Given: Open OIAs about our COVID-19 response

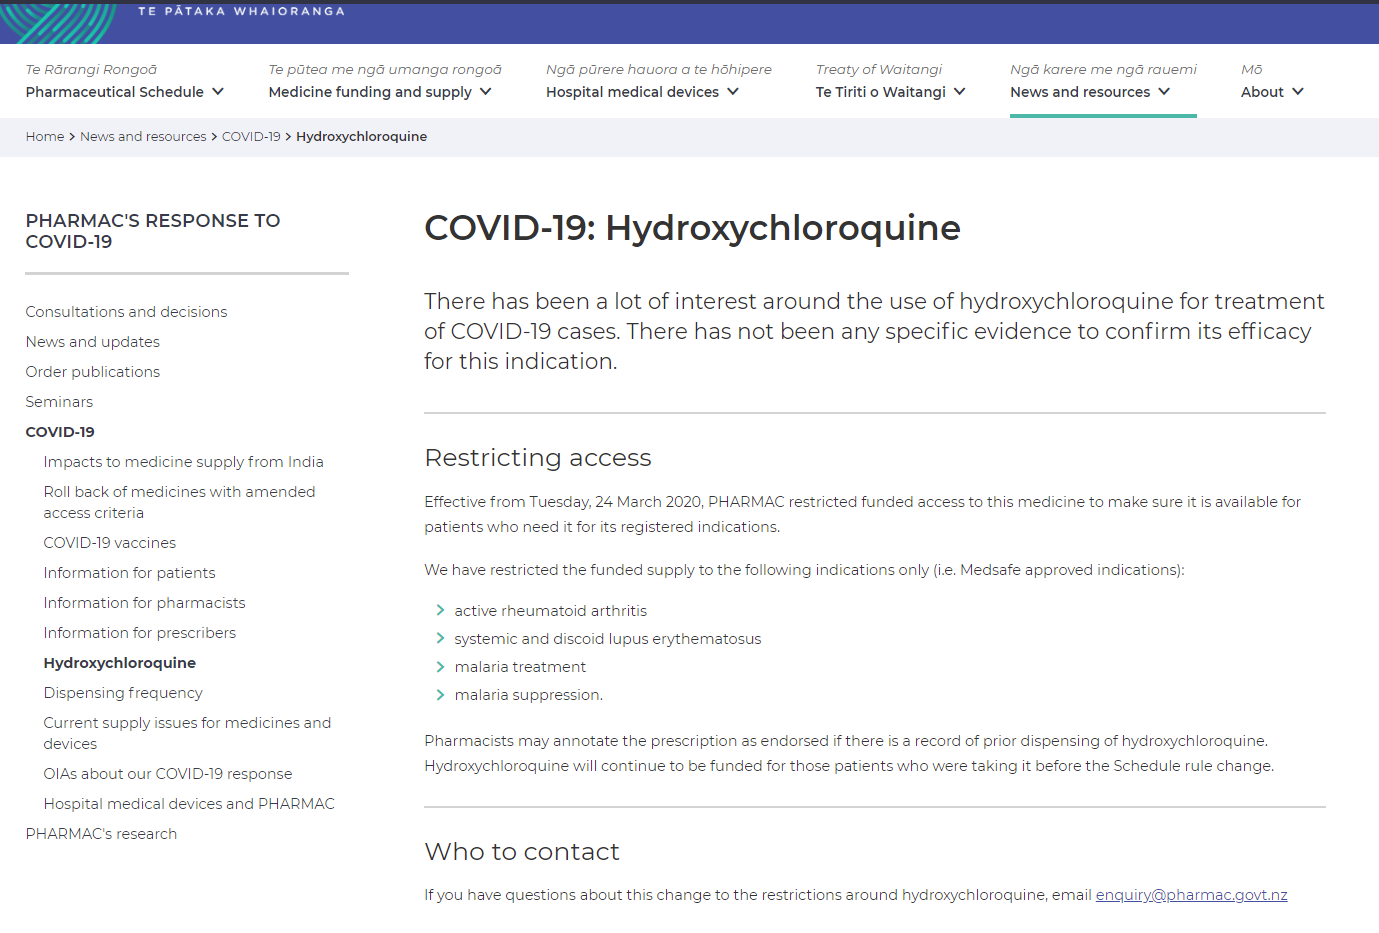Looking at the screenshot, I should click(x=168, y=774).
